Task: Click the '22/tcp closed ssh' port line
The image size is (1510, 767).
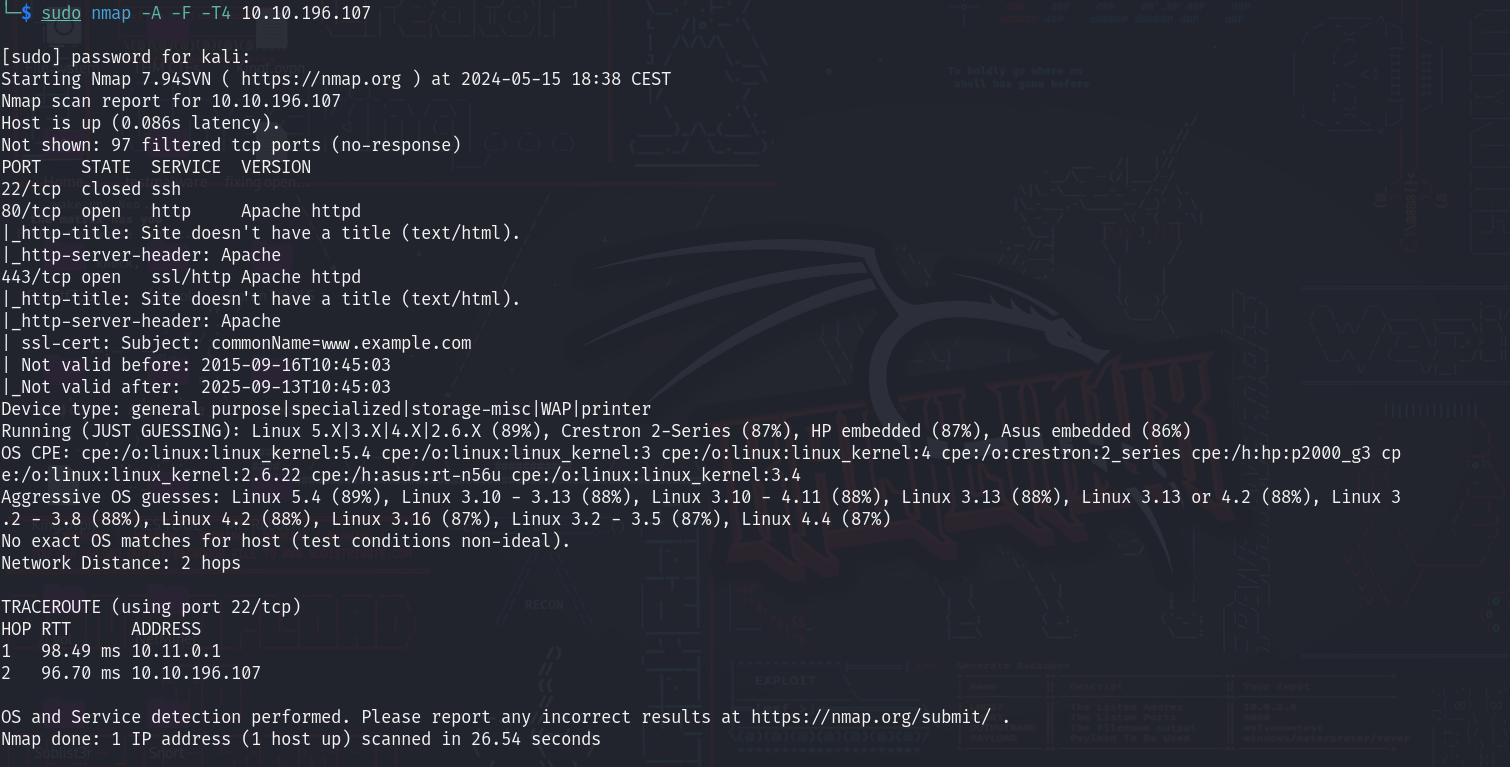Action: [x=91, y=189]
